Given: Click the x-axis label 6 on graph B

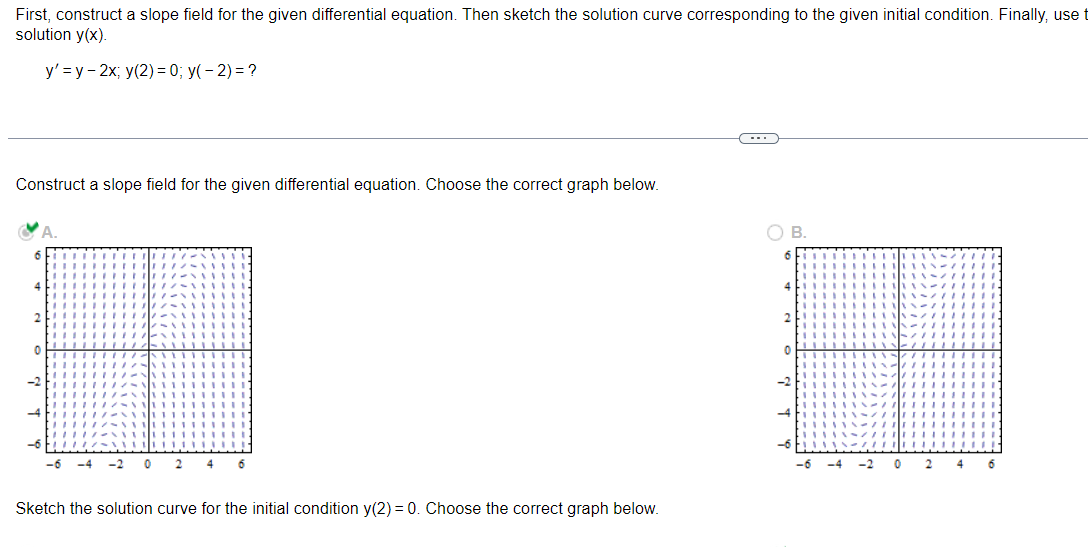Looking at the screenshot, I should point(991,464).
